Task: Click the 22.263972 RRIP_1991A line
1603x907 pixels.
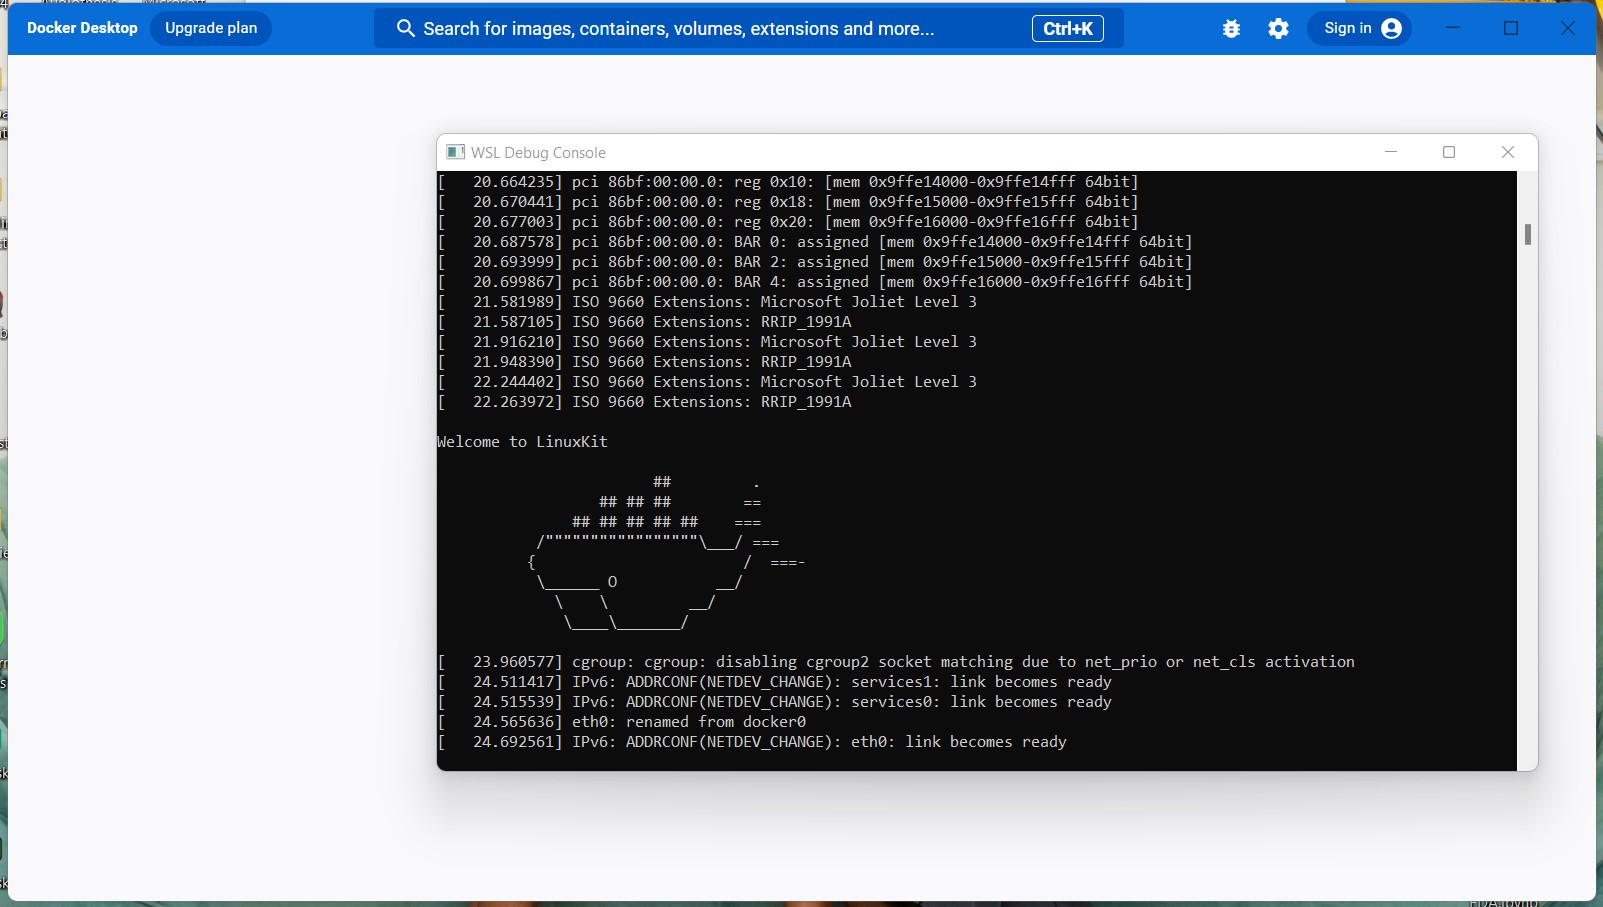Action: 645,402
